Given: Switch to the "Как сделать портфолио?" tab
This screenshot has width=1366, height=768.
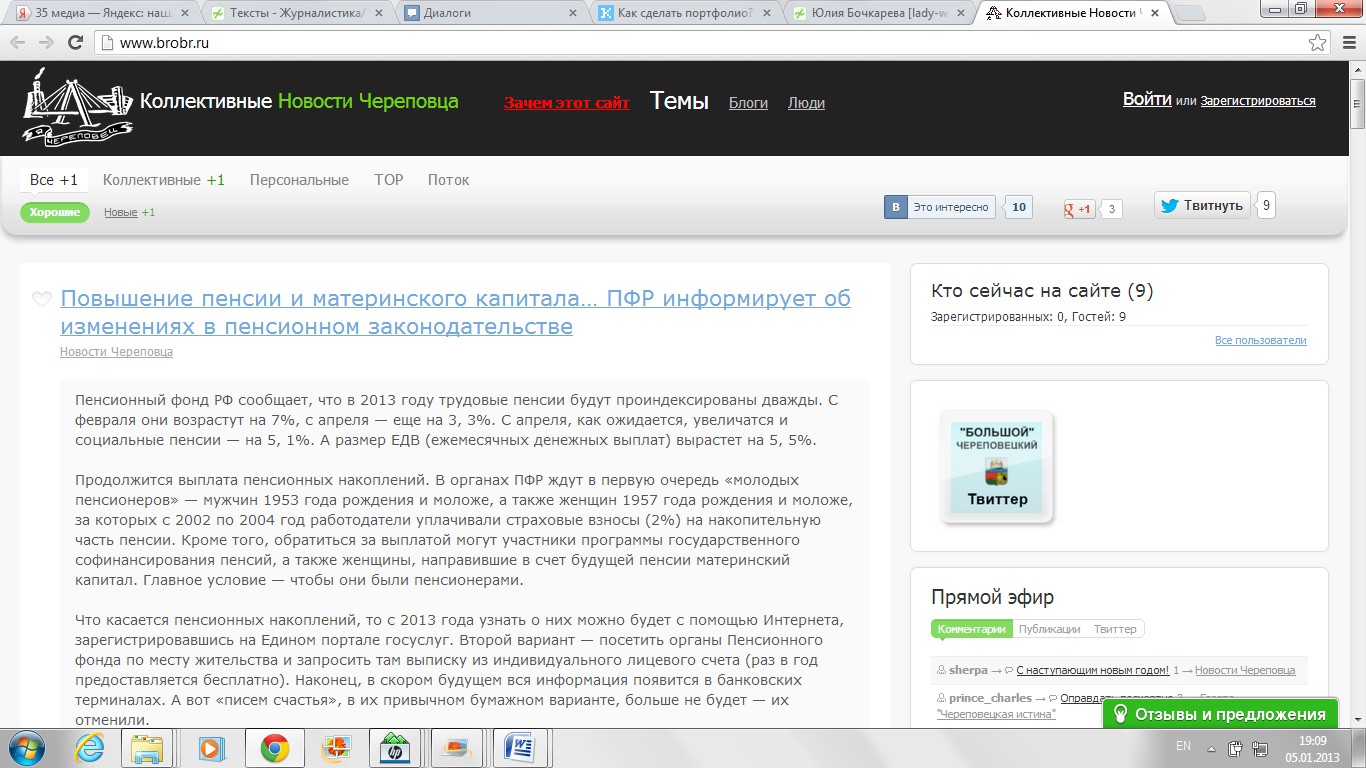Looking at the screenshot, I should pos(683,14).
